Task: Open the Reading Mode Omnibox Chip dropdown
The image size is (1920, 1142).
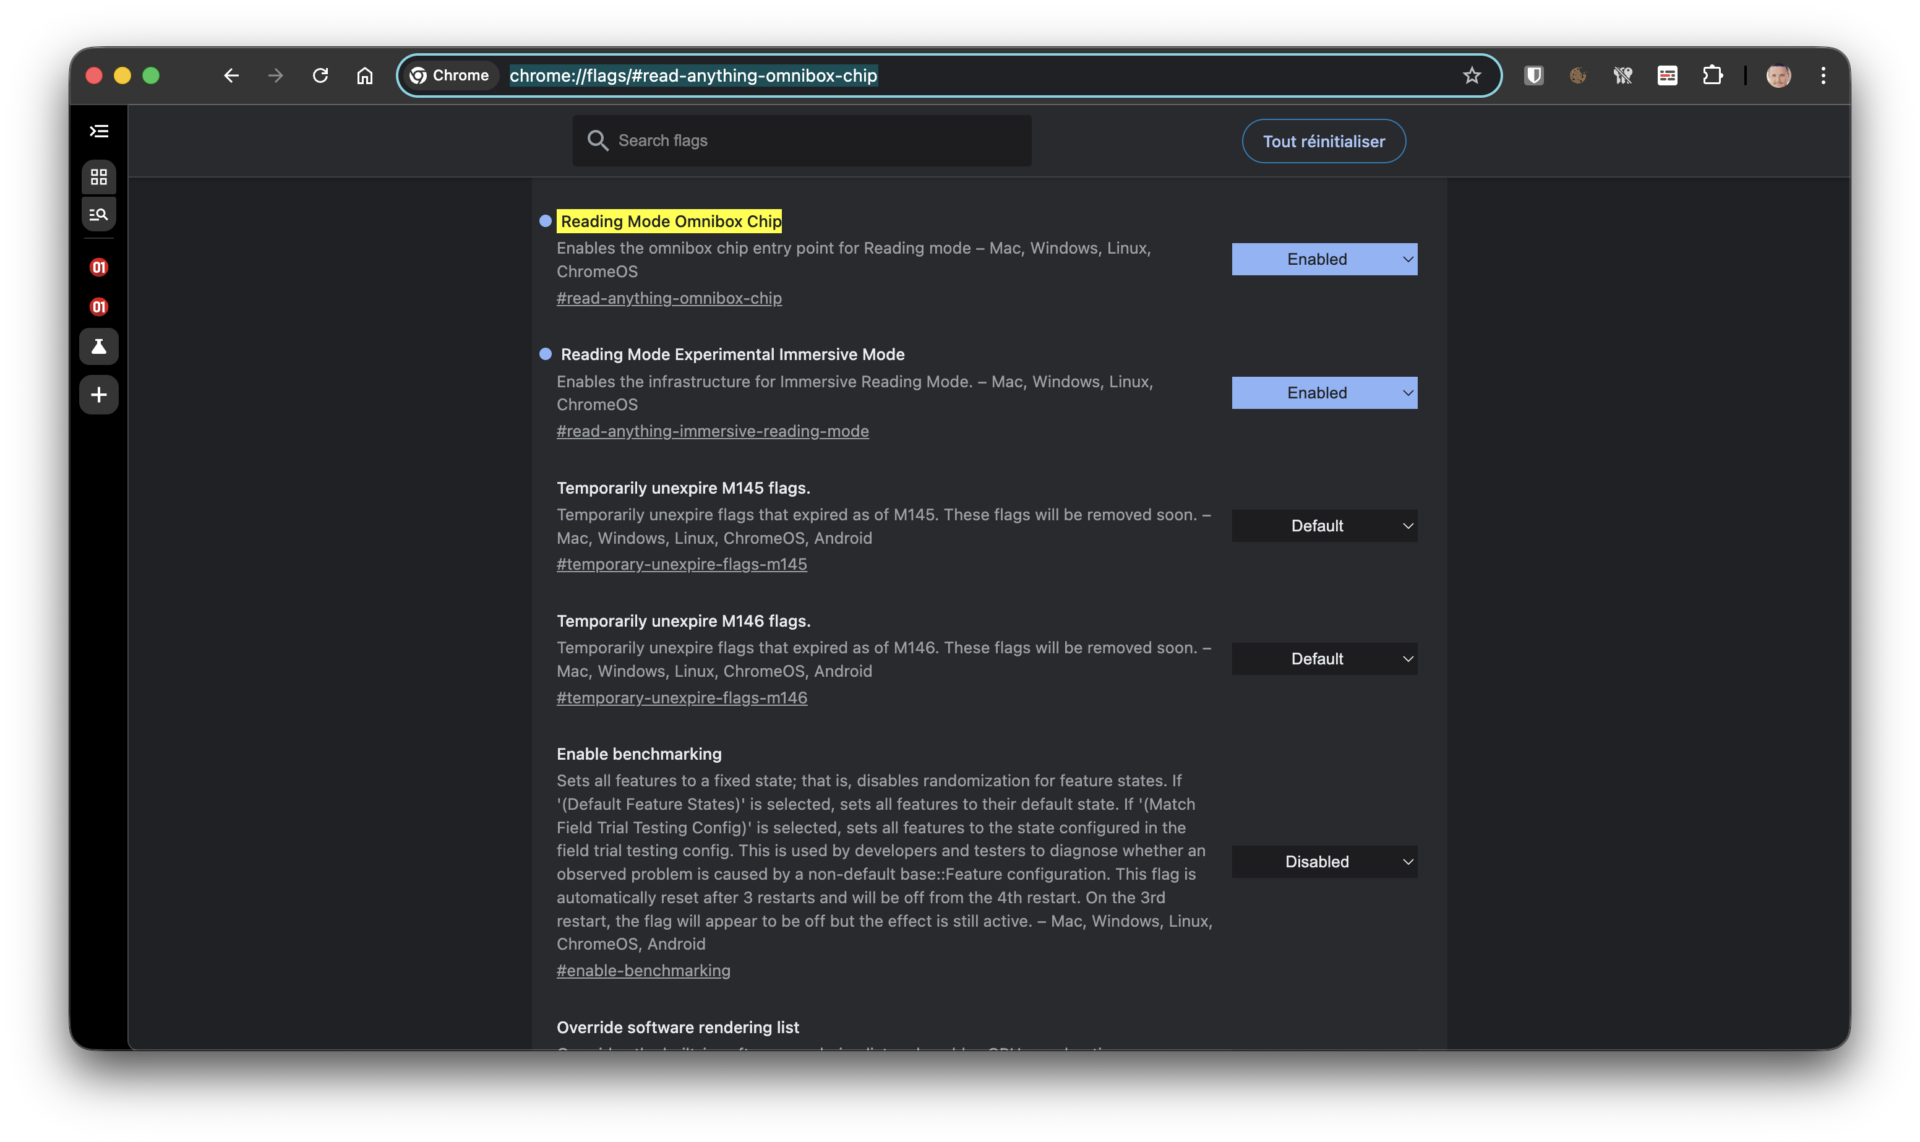Action: click(x=1324, y=259)
